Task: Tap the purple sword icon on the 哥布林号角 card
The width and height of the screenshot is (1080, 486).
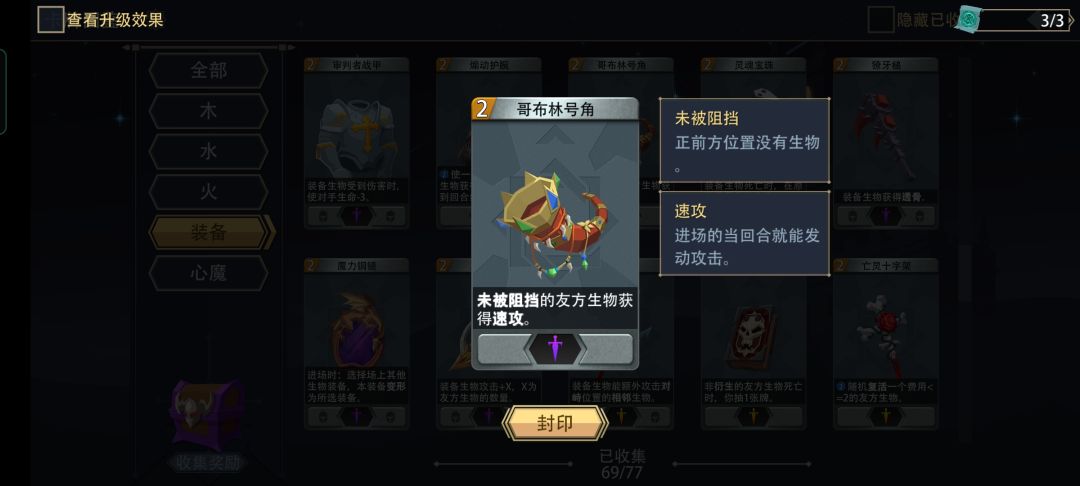Action: tap(555, 348)
